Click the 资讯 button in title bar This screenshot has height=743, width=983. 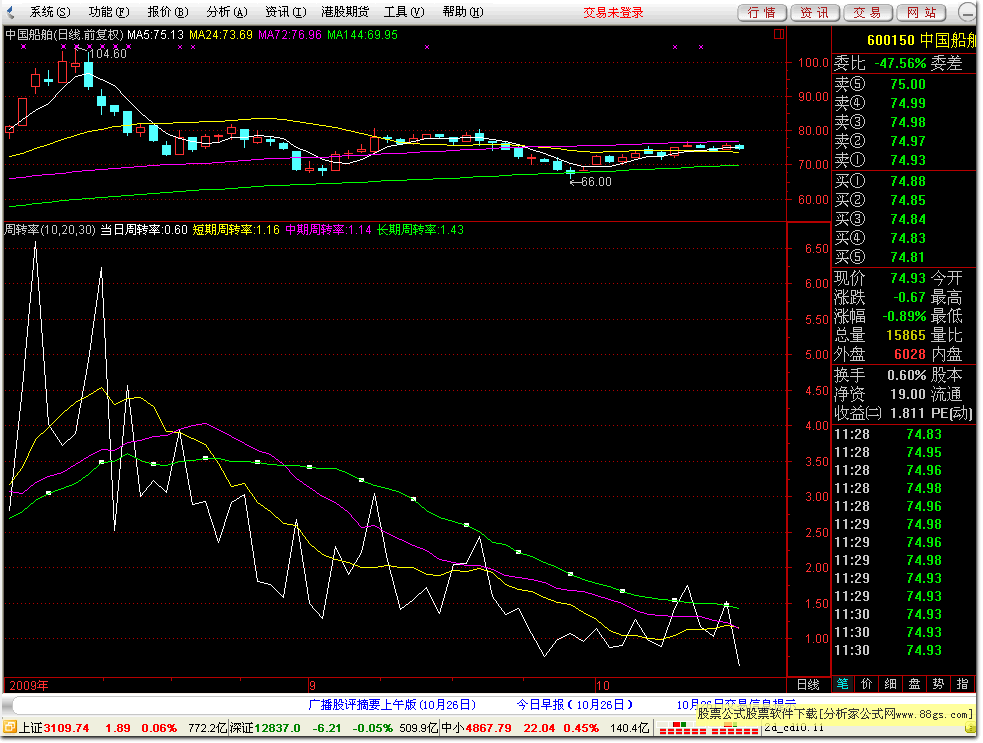(814, 13)
